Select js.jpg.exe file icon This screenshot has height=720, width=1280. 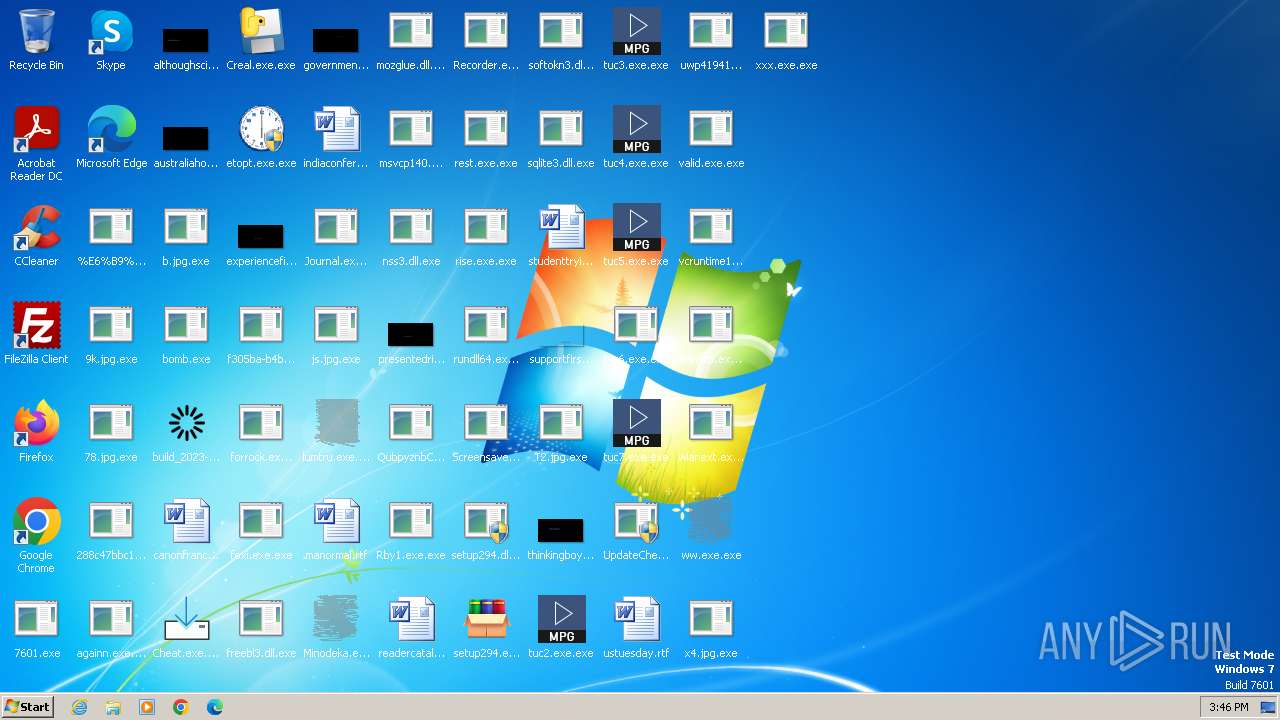click(336, 326)
